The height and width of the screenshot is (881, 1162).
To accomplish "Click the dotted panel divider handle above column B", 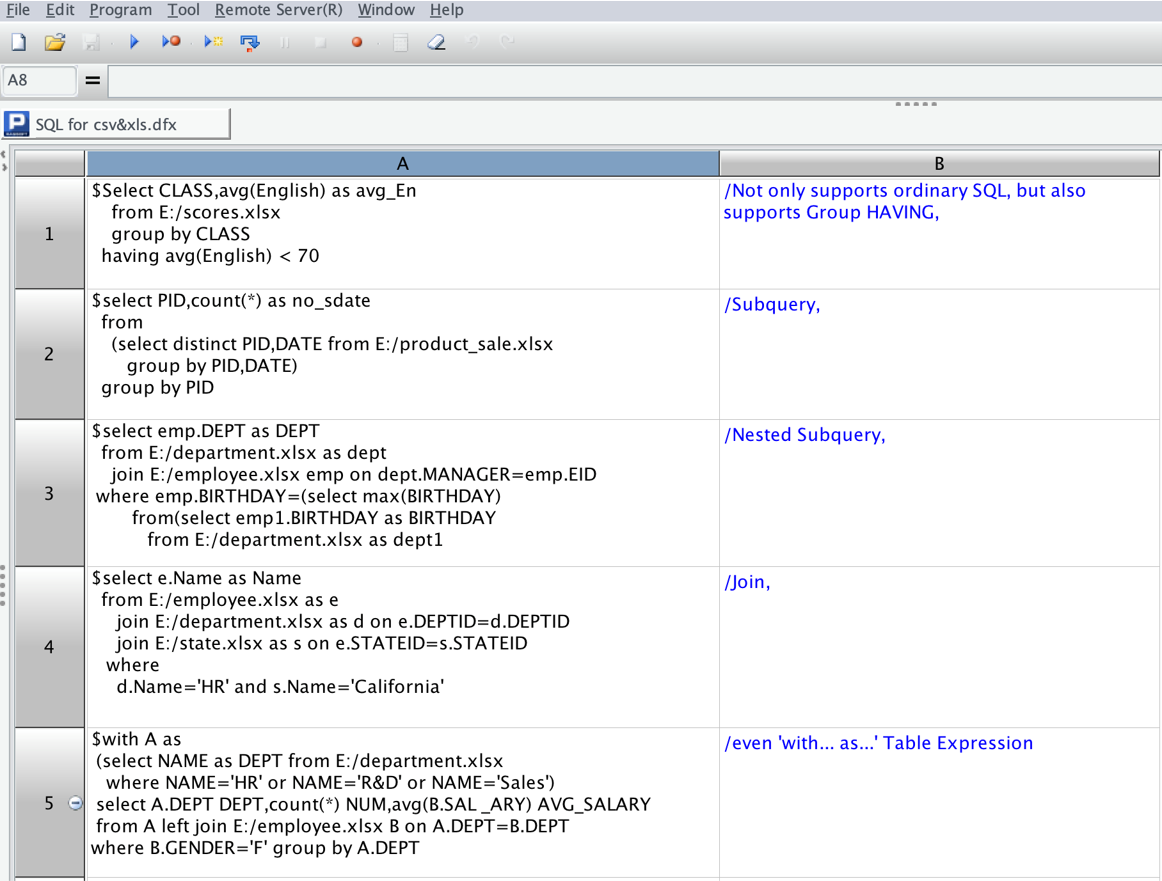I will click(x=916, y=103).
